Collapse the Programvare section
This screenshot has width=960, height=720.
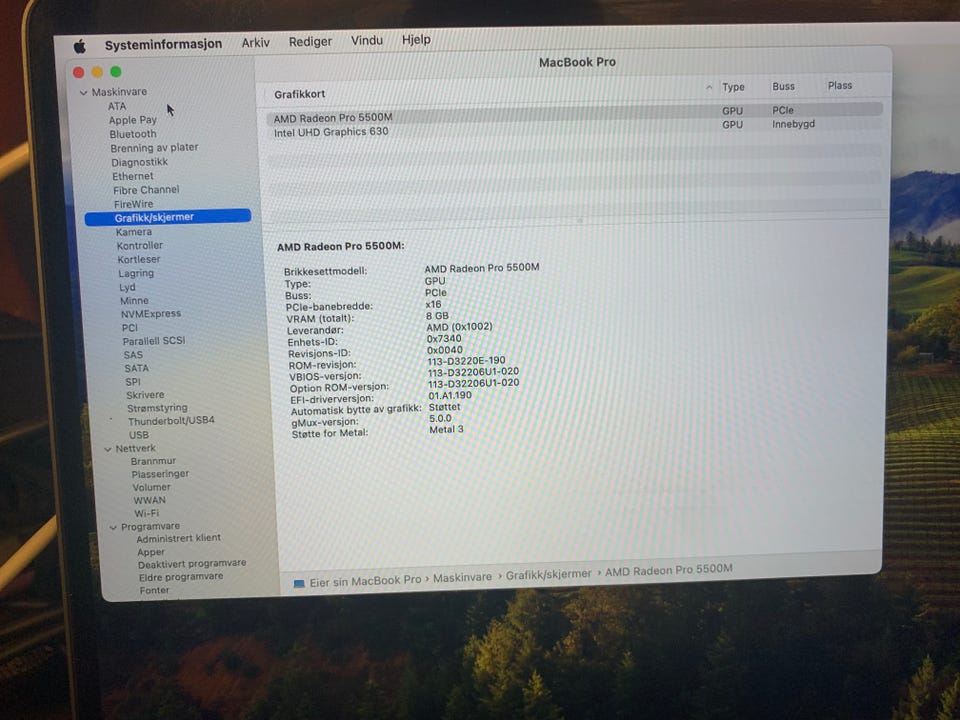tap(113, 527)
